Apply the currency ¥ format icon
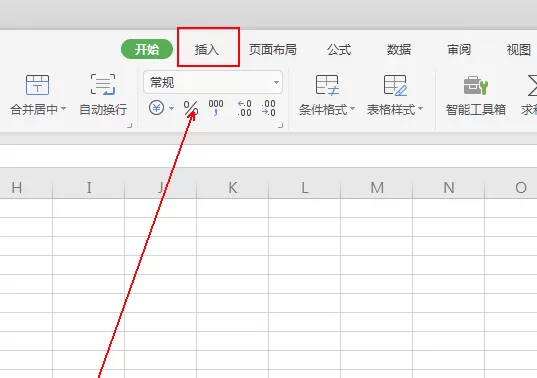 click(x=156, y=108)
